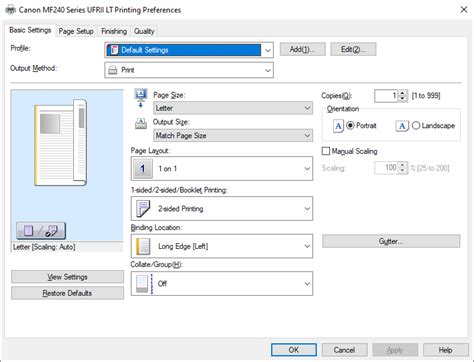Click the Apply button

395,350
